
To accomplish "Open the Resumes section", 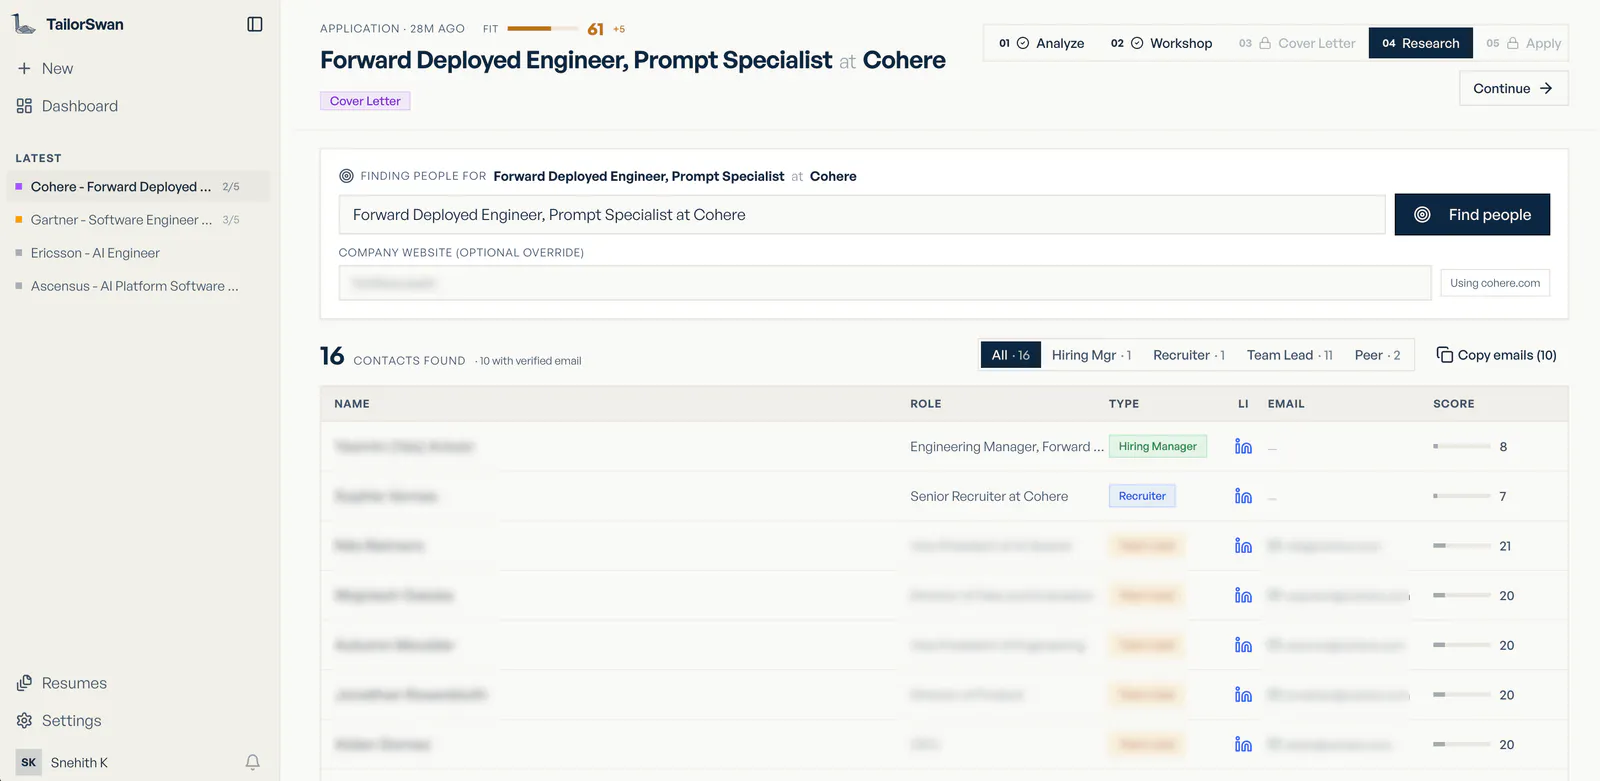I will [62, 683].
